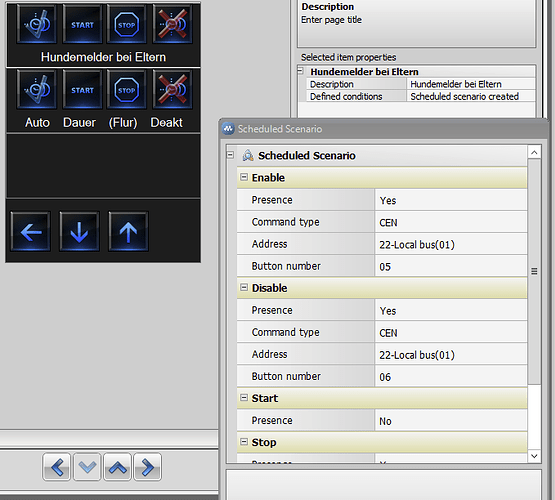Collapse the Disable section
This screenshot has width=555, height=500.
point(244,287)
